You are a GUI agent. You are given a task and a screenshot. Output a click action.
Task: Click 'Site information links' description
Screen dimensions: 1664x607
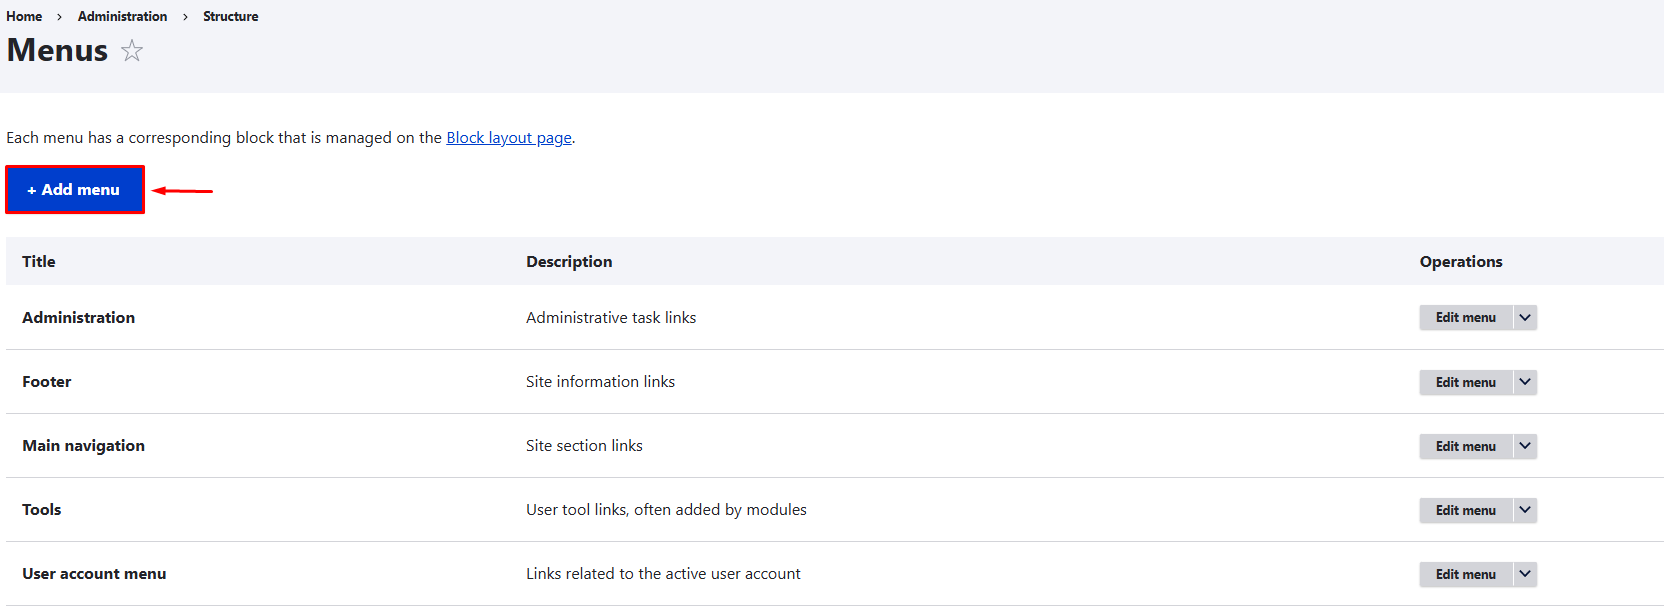click(600, 381)
